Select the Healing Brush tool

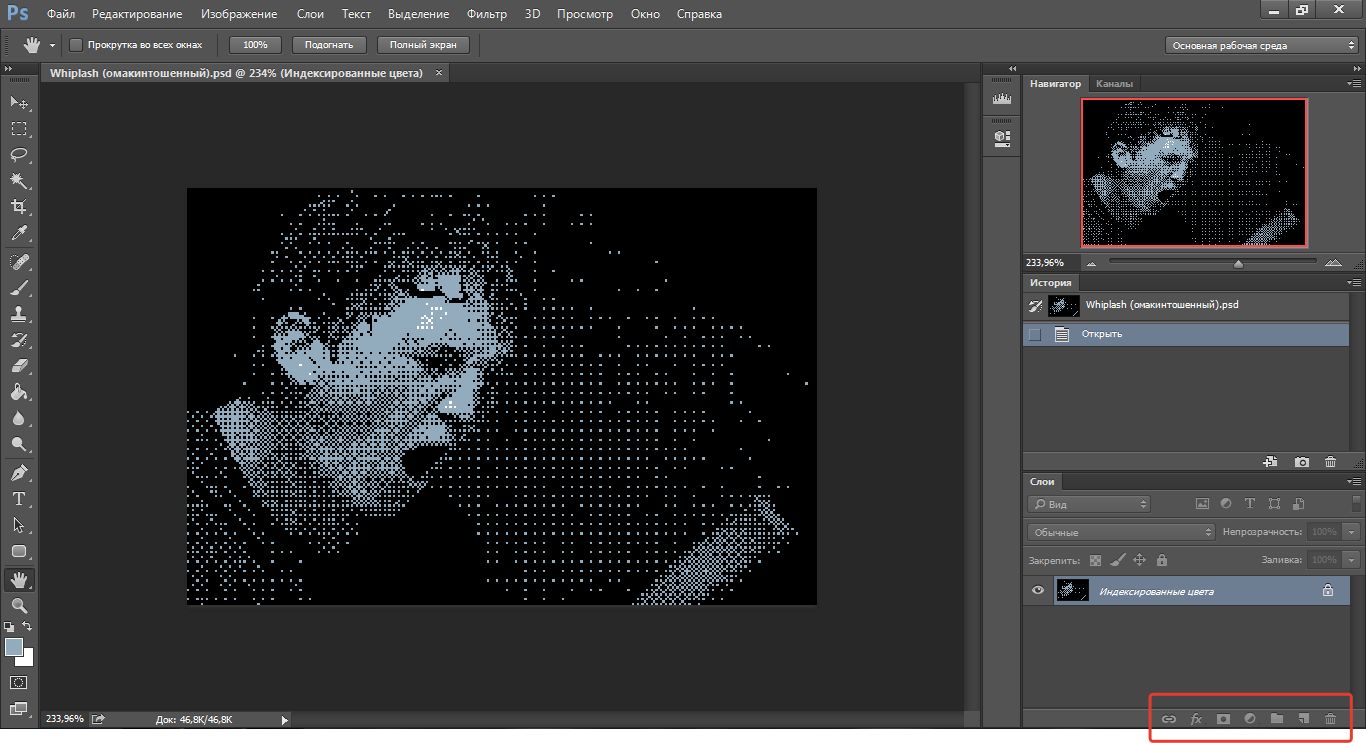point(19,262)
